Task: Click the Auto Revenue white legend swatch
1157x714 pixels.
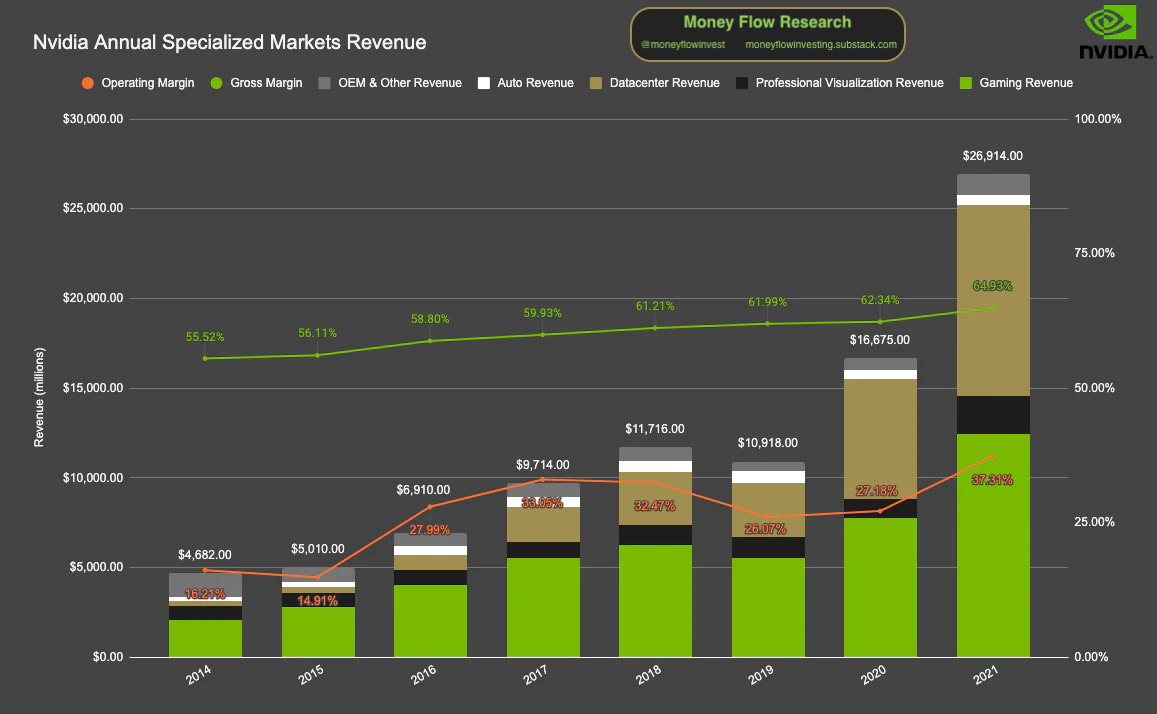Action: [484, 83]
